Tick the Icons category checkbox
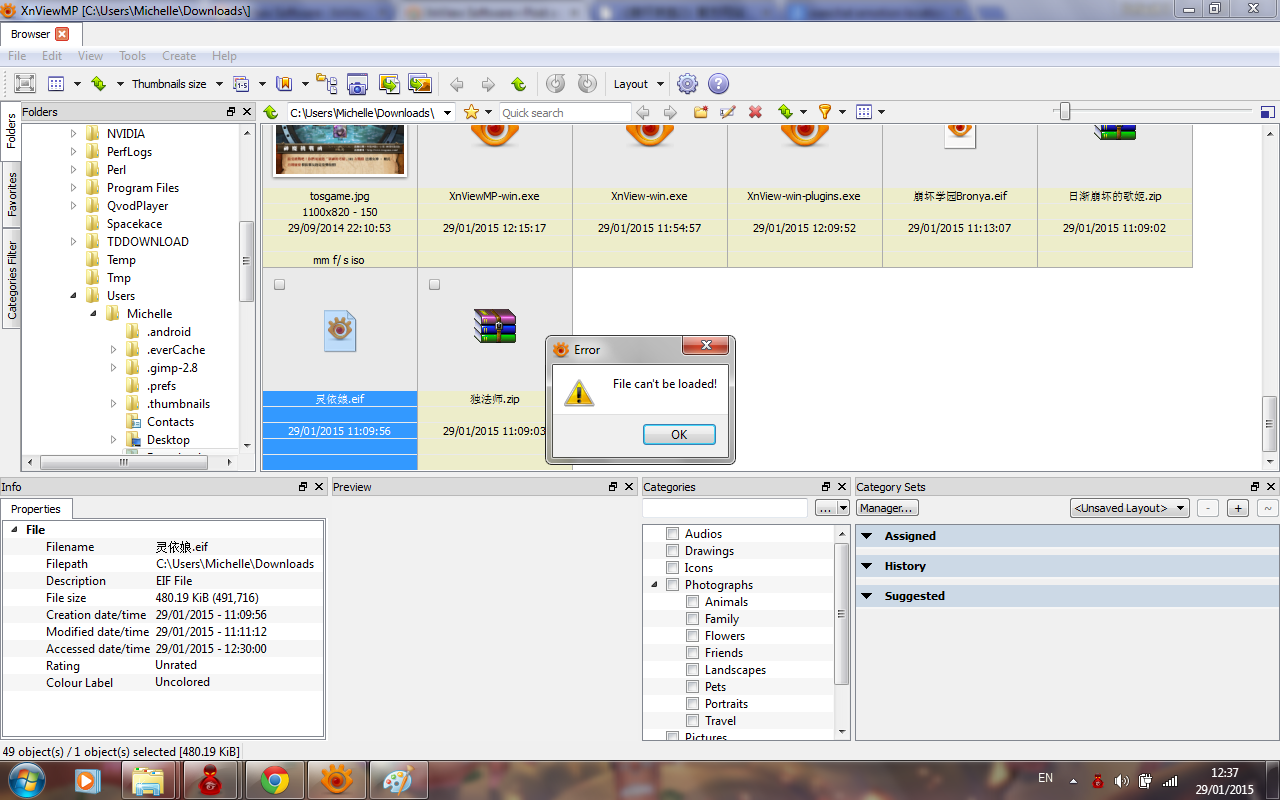Image resolution: width=1280 pixels, height=800 pixels. point(673,568)
